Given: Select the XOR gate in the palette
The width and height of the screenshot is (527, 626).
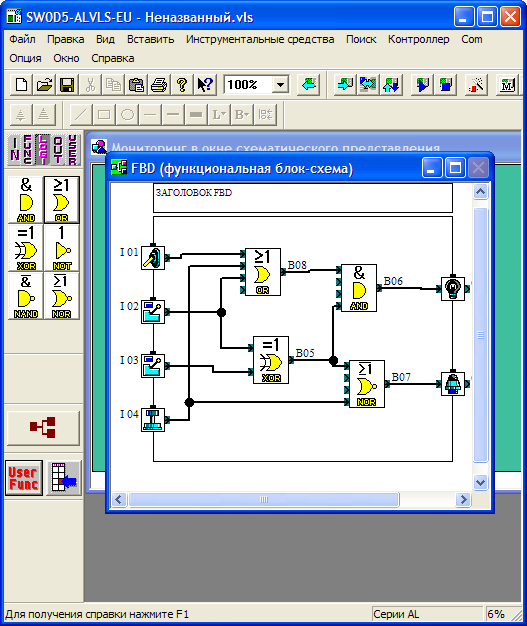Looking at the screenshot, I should point(26,248).
